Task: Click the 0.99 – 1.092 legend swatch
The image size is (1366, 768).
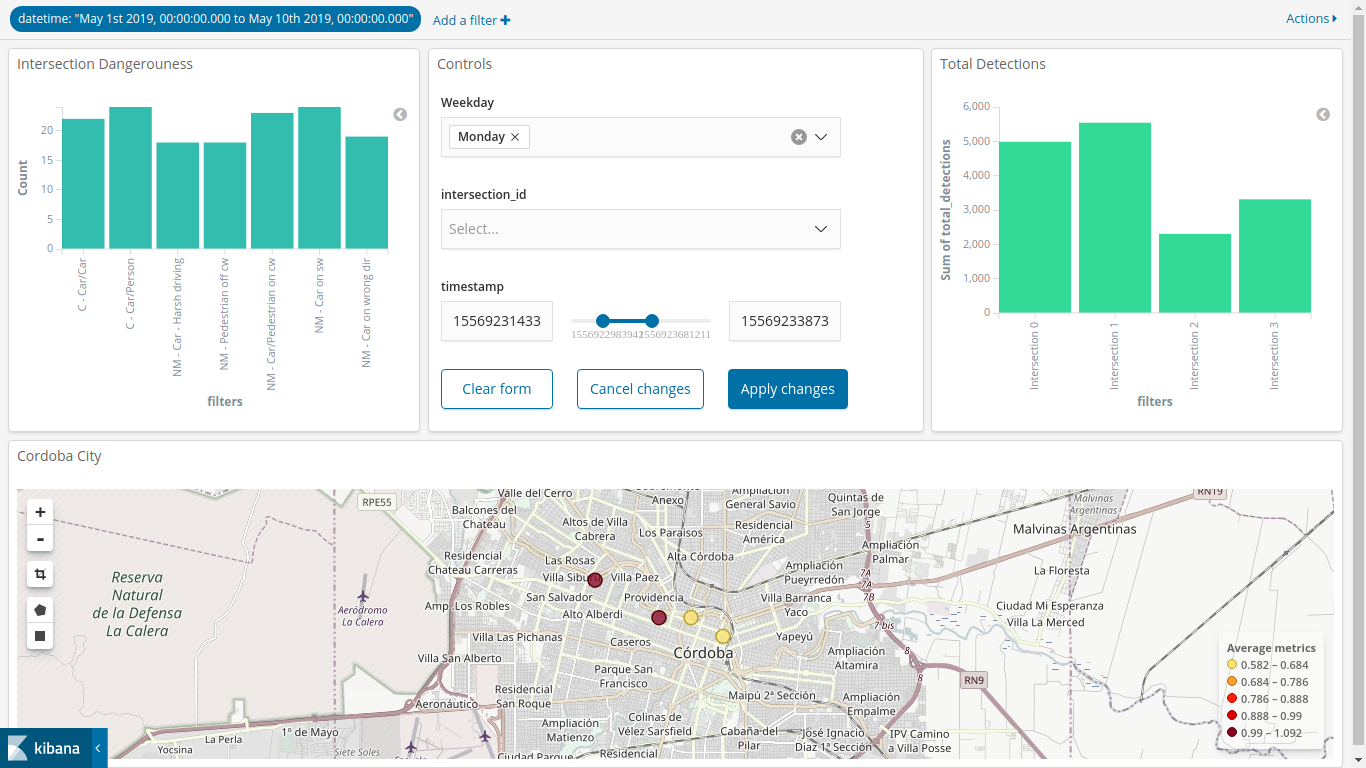Action: click(1232, 733)
